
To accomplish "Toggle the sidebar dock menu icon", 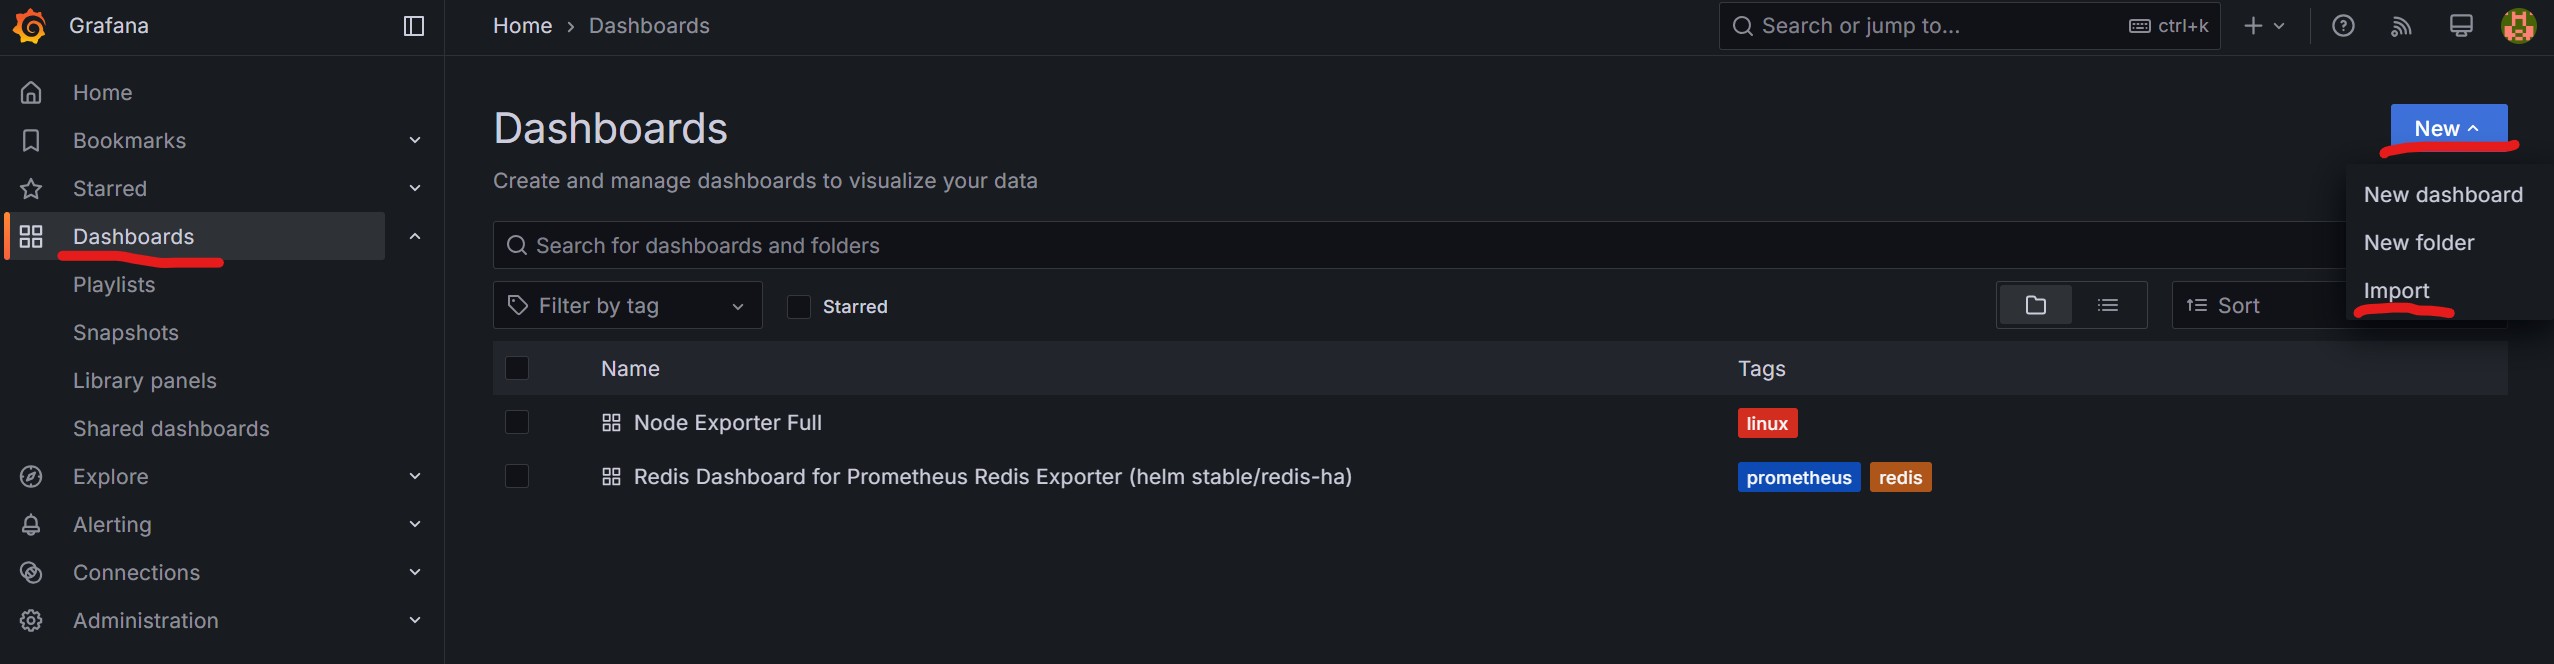I will (x=414, y=26).
